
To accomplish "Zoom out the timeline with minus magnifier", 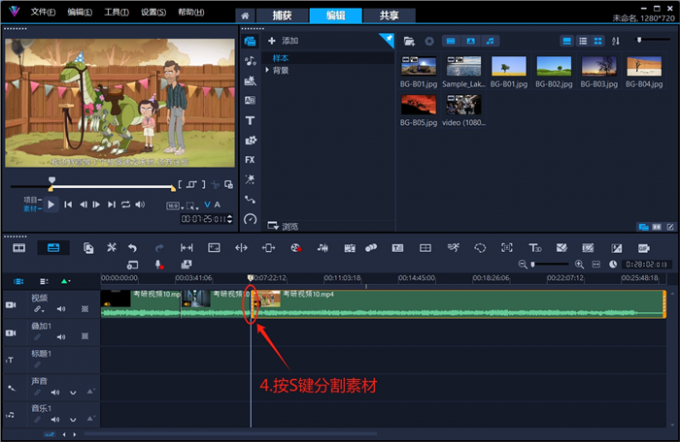I will click(523, 264).
